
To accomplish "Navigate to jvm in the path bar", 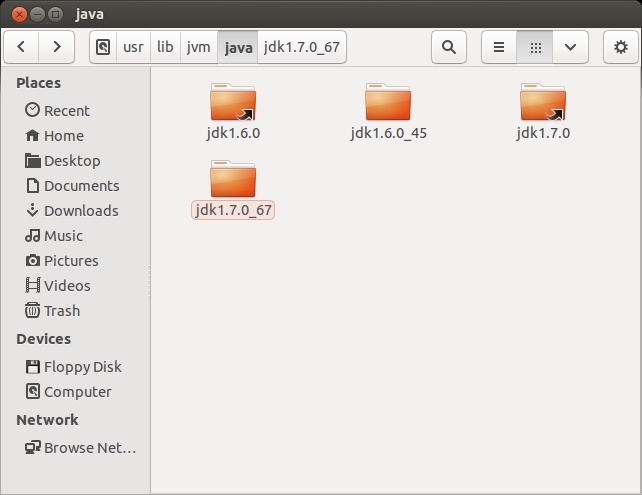I will click(199, 47).
